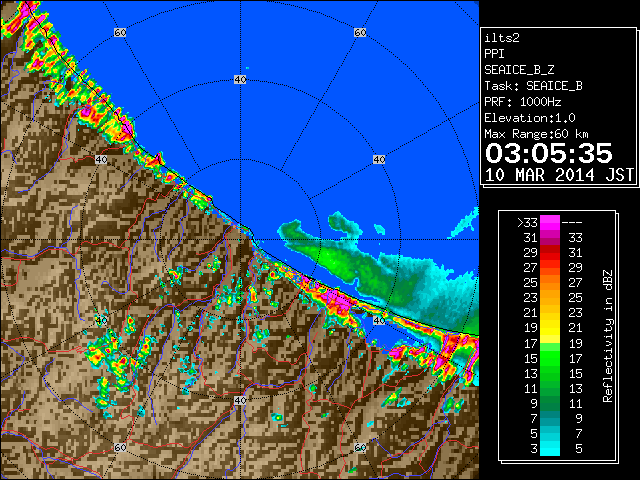Pick the cyan 3–5 dBZ legend swatch

[549, 448]
